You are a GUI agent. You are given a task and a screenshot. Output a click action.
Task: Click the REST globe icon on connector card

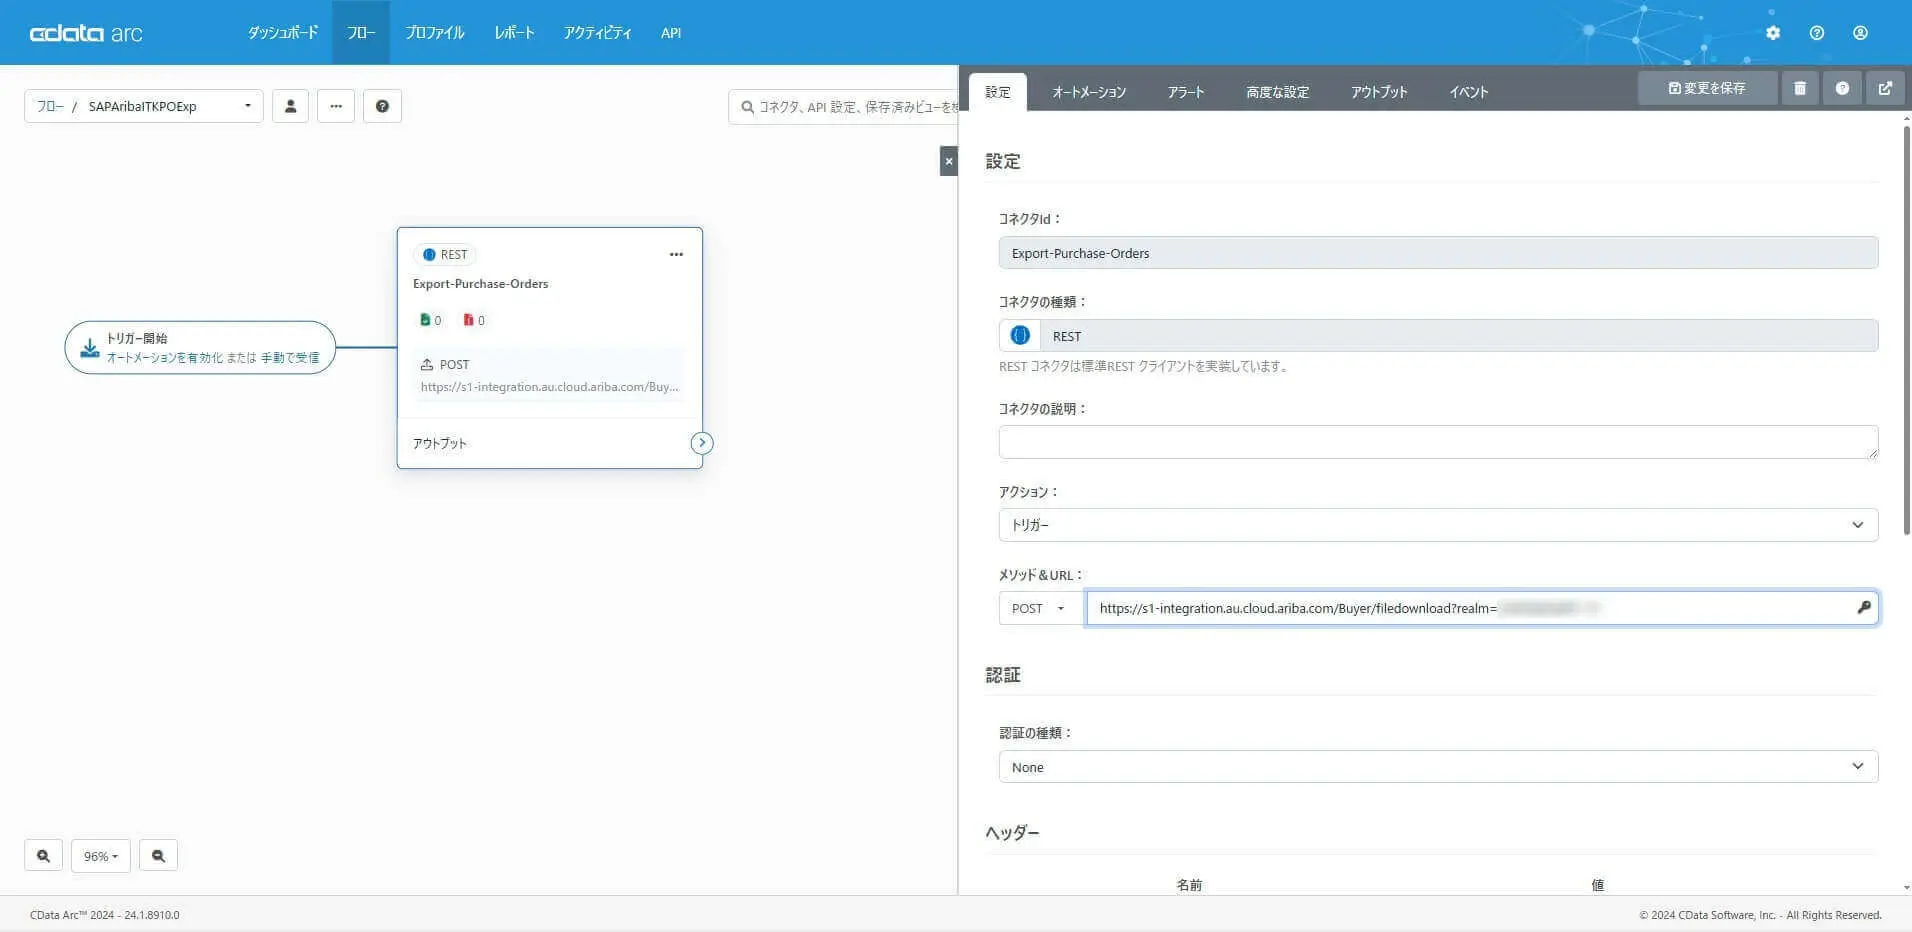(x=429, y=254)
